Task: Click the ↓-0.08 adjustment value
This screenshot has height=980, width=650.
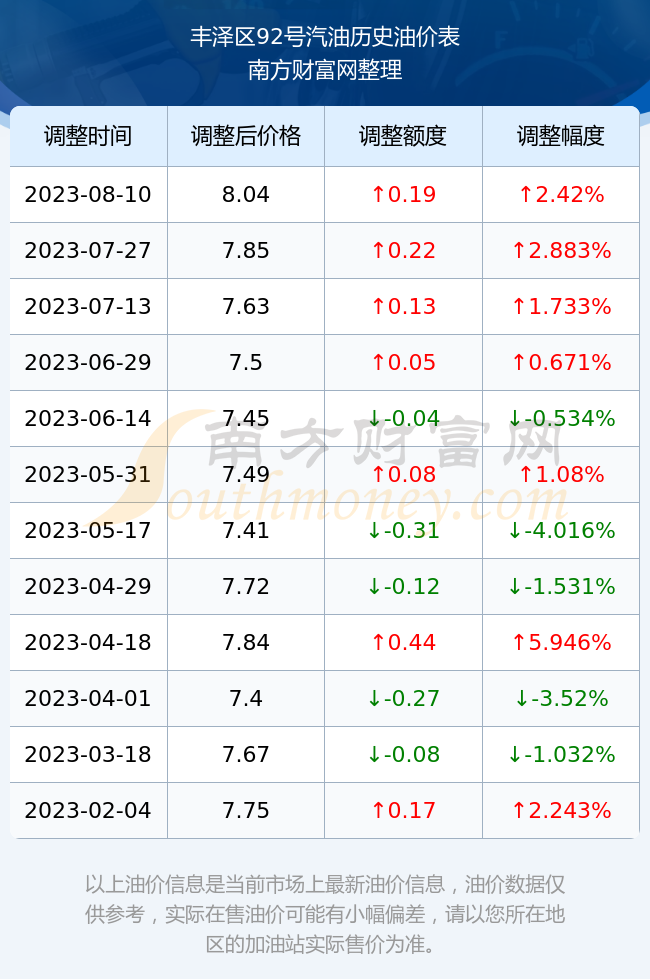Action: point(403,754)
